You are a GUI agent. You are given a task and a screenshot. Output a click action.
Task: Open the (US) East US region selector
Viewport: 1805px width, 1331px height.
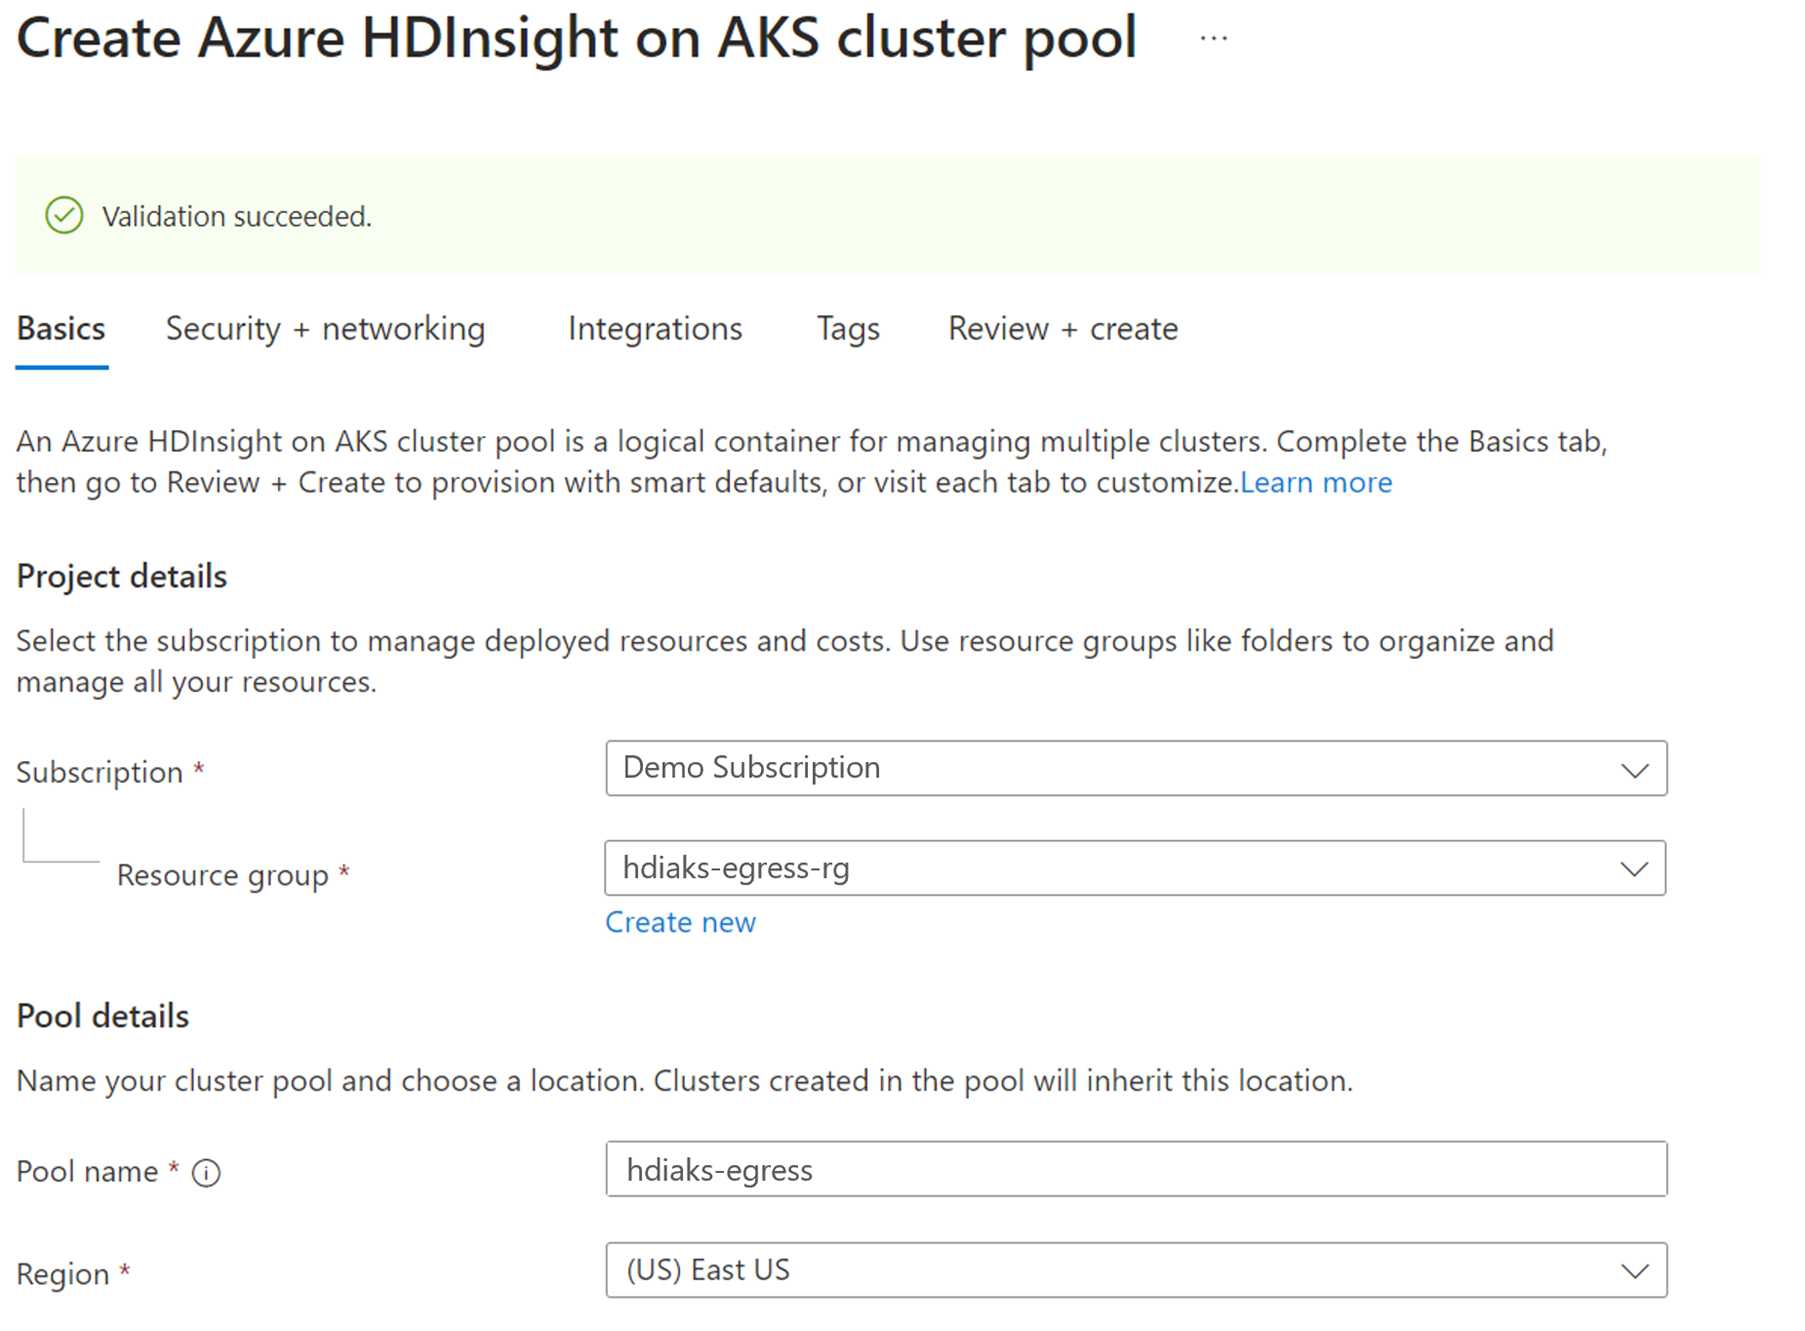[x=1136, y=1270]
